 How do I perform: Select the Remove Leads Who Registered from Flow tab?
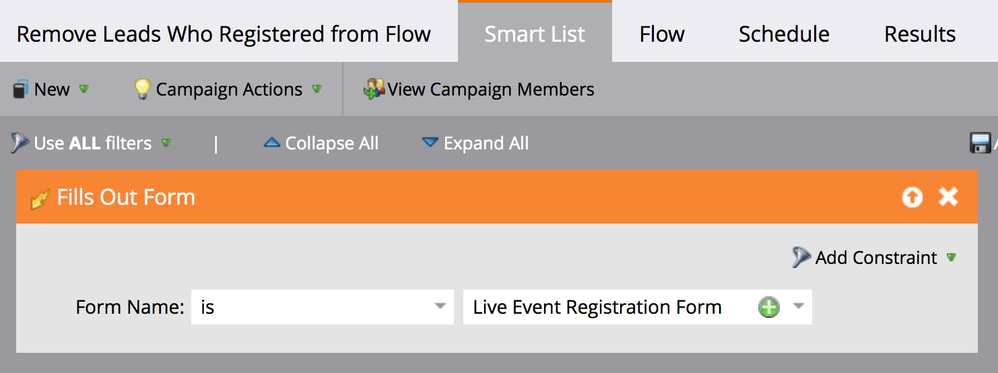(223, 34)
